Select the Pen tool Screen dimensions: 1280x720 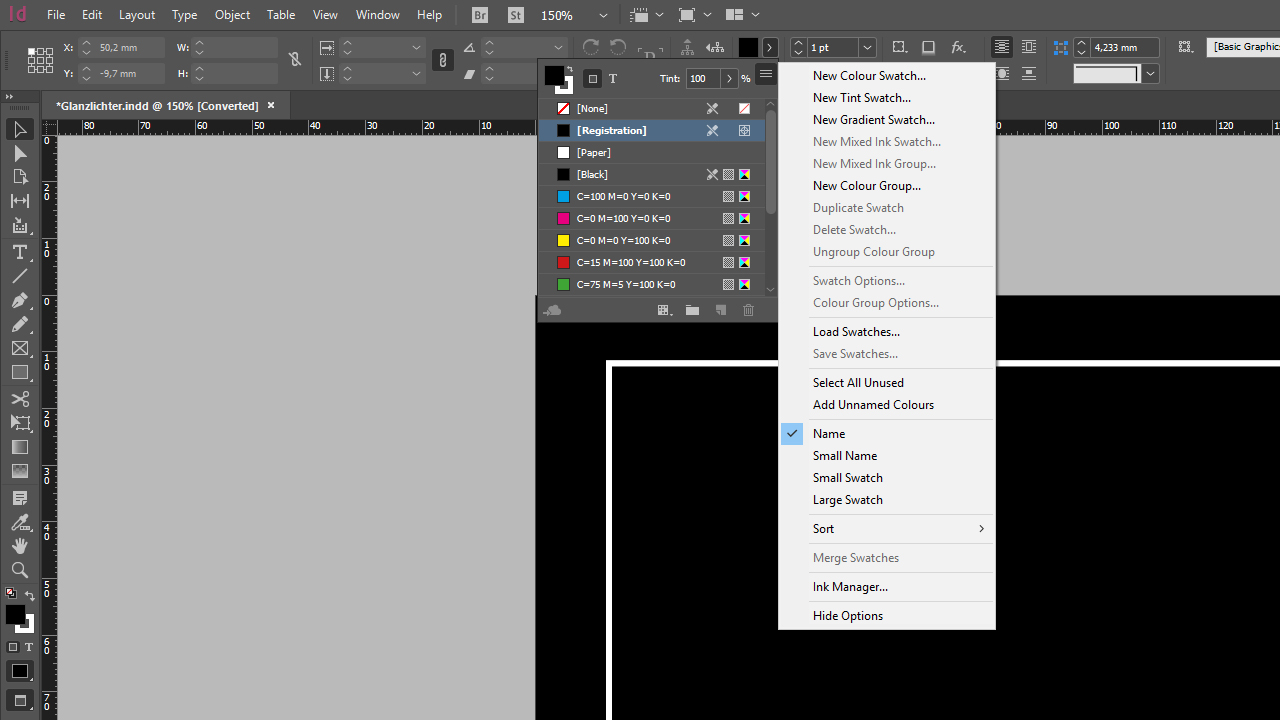point(19,300)
